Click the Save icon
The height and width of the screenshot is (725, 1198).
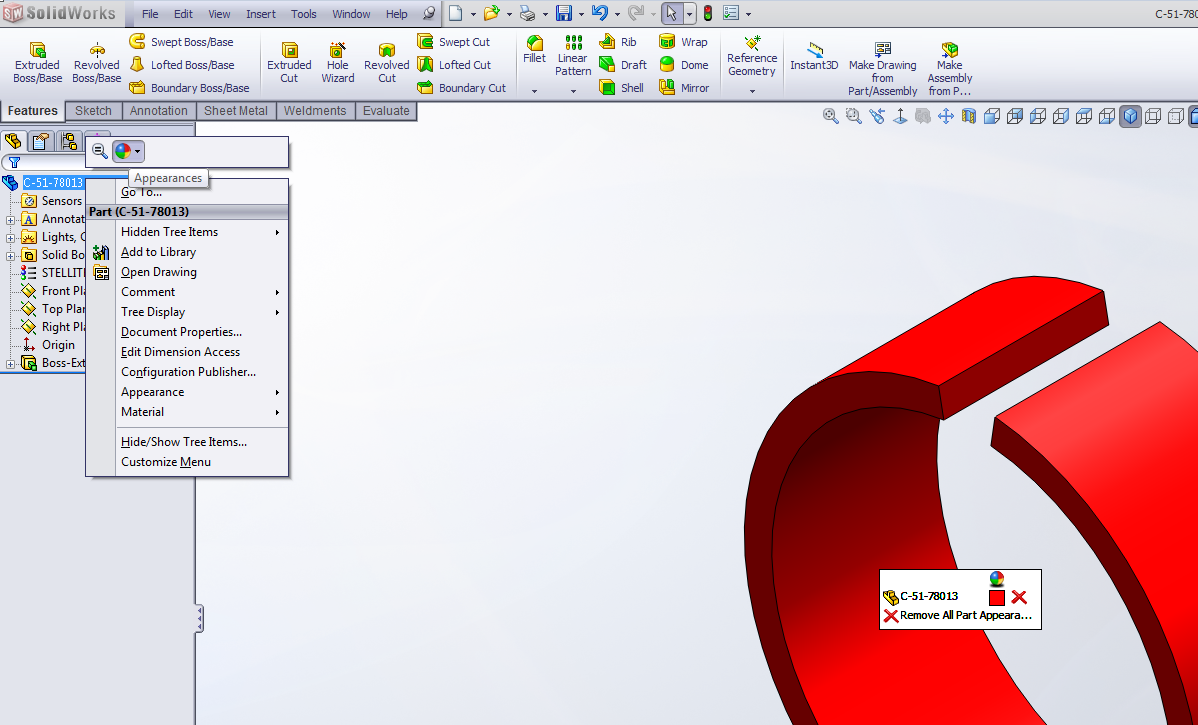click(x=564, y=13)
